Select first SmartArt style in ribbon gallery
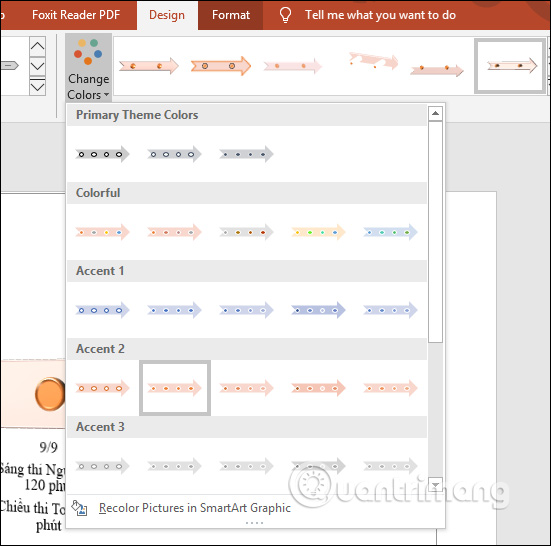Screen dimensions: 551x546 [x=149, y=66]
